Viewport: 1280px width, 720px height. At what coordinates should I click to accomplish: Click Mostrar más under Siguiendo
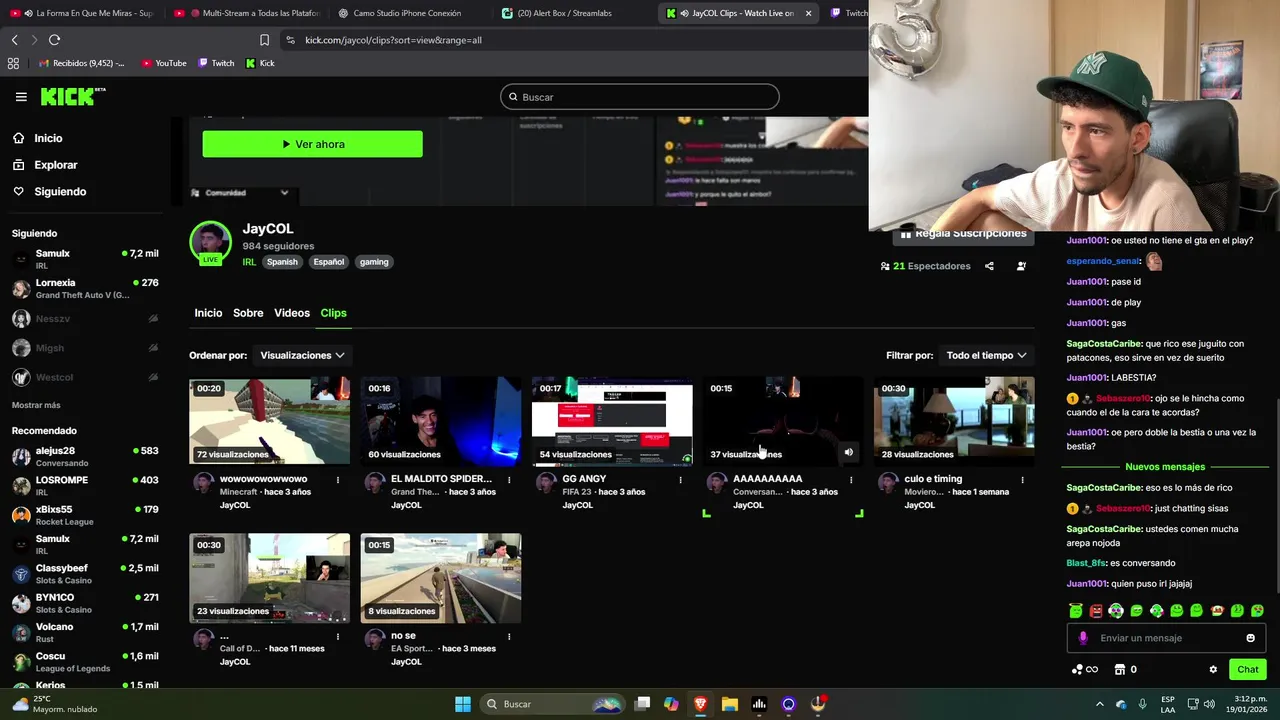36,405
